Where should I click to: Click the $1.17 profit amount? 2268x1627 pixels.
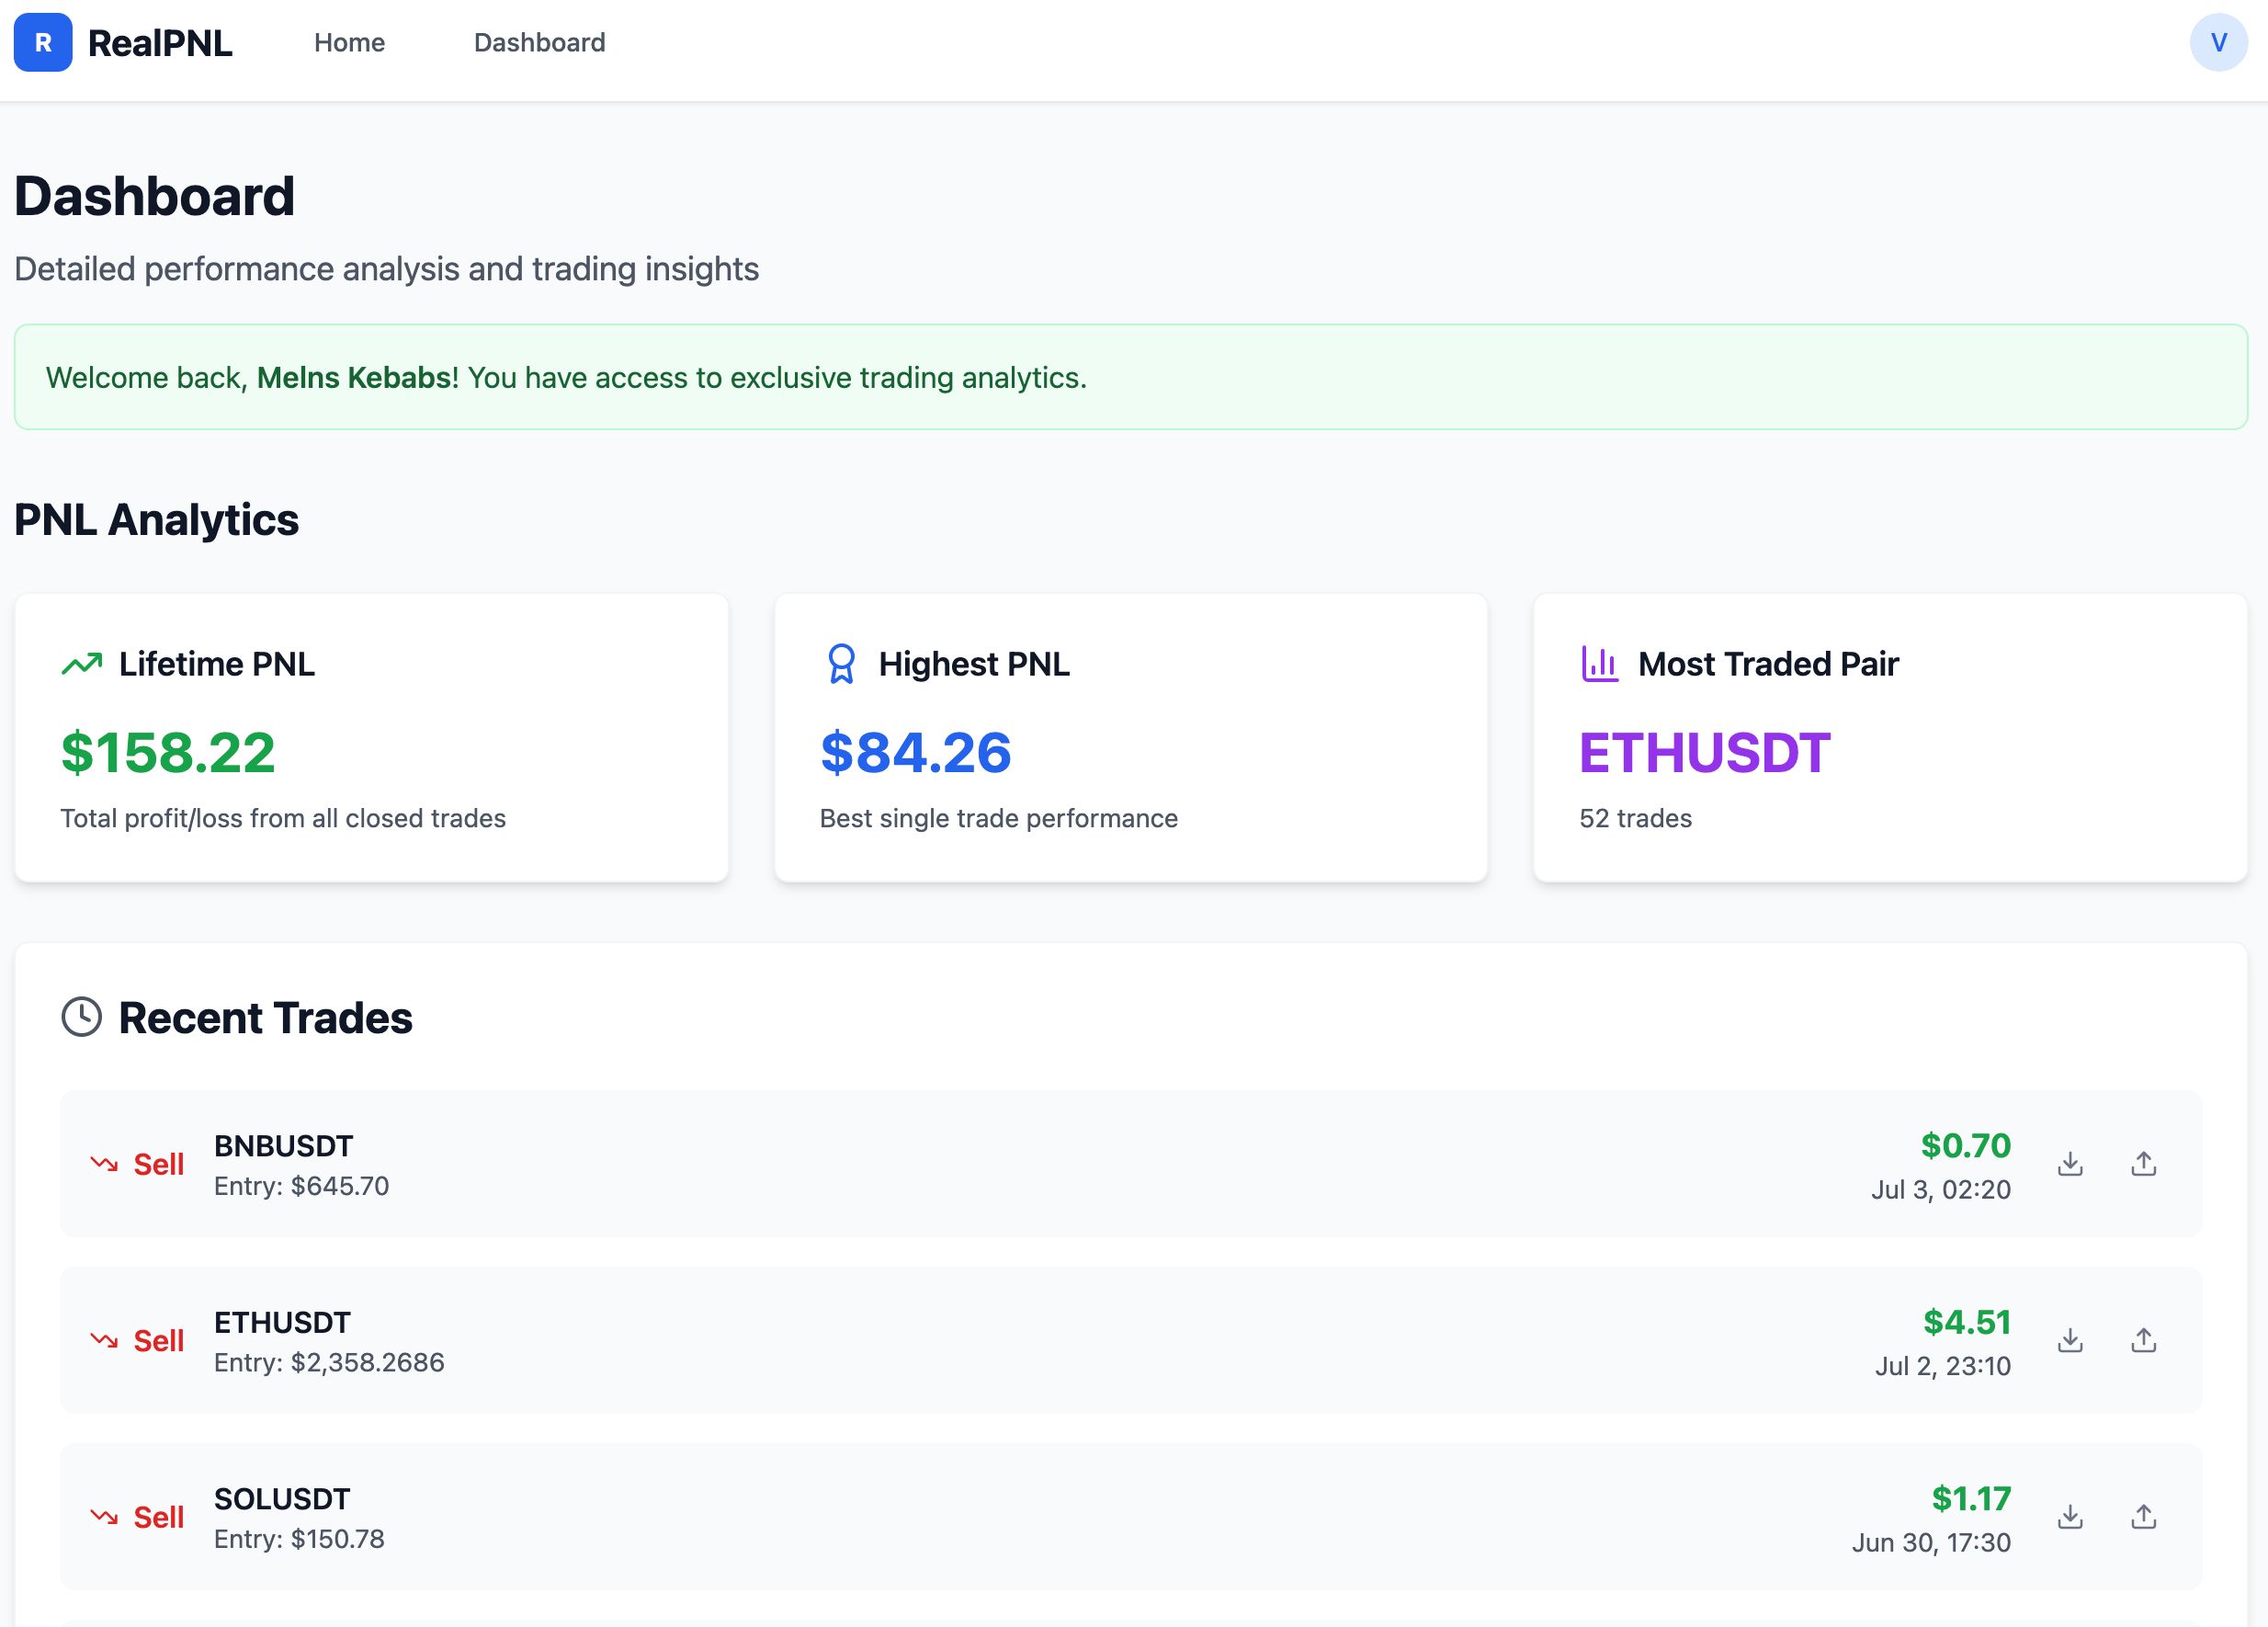[x=1971, y=1499]
